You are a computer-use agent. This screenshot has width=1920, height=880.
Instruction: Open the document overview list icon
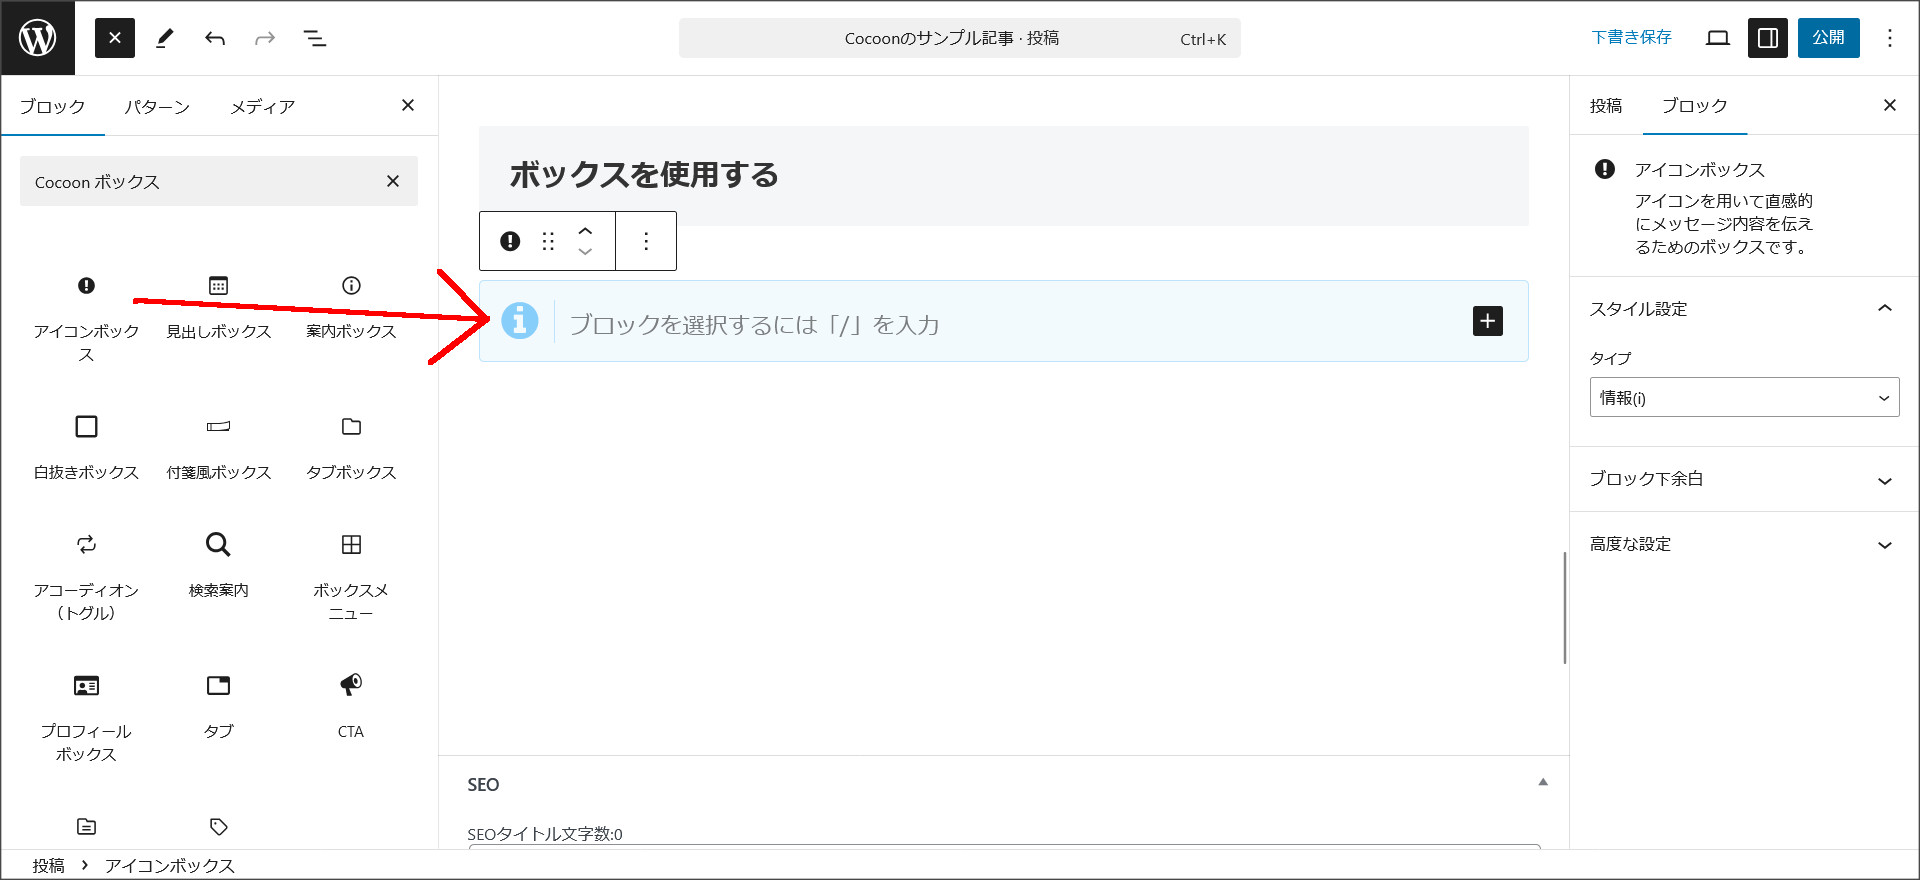point(315,38)
